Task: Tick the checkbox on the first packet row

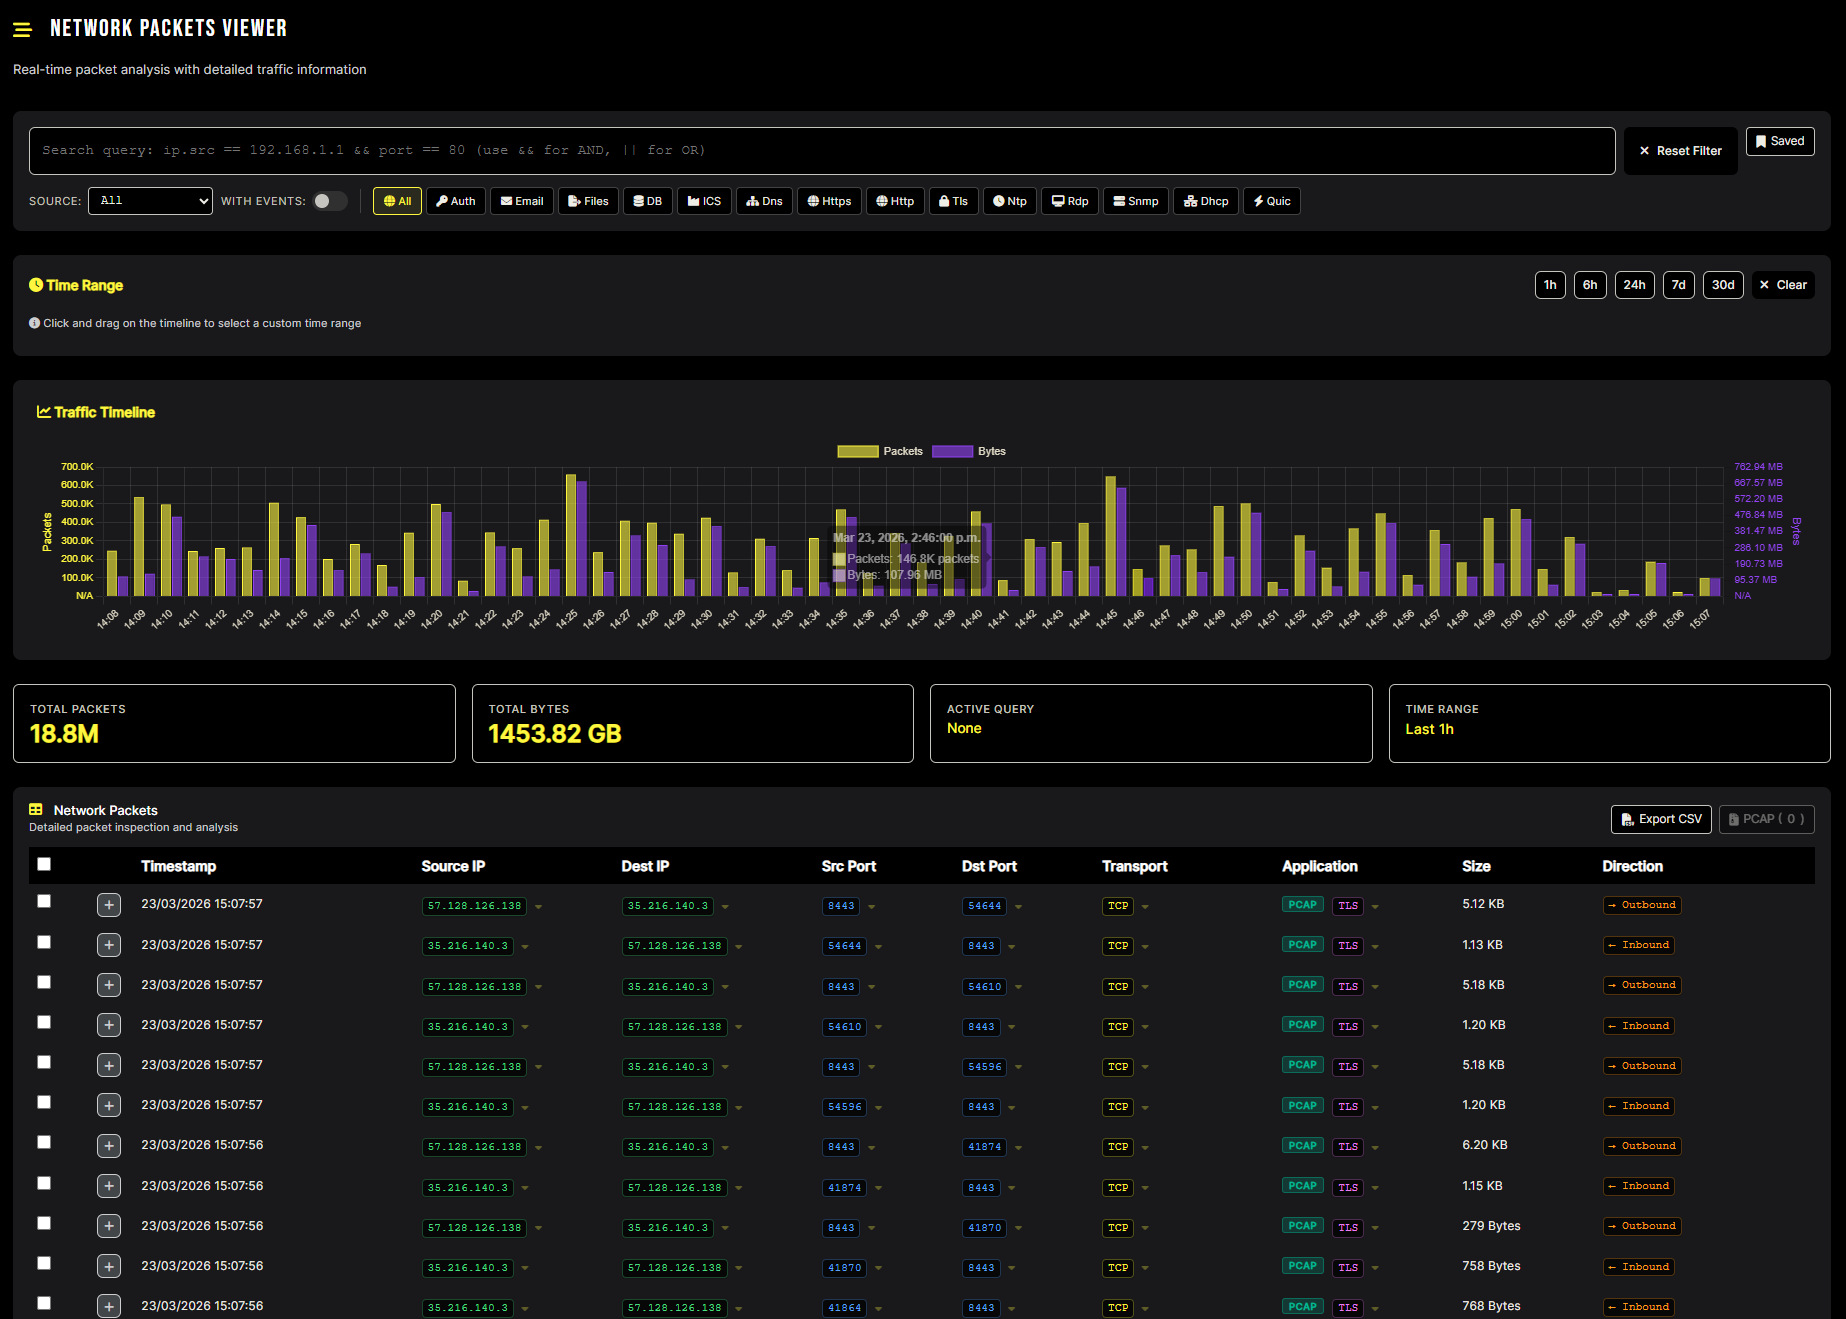Action: point(44,901)
